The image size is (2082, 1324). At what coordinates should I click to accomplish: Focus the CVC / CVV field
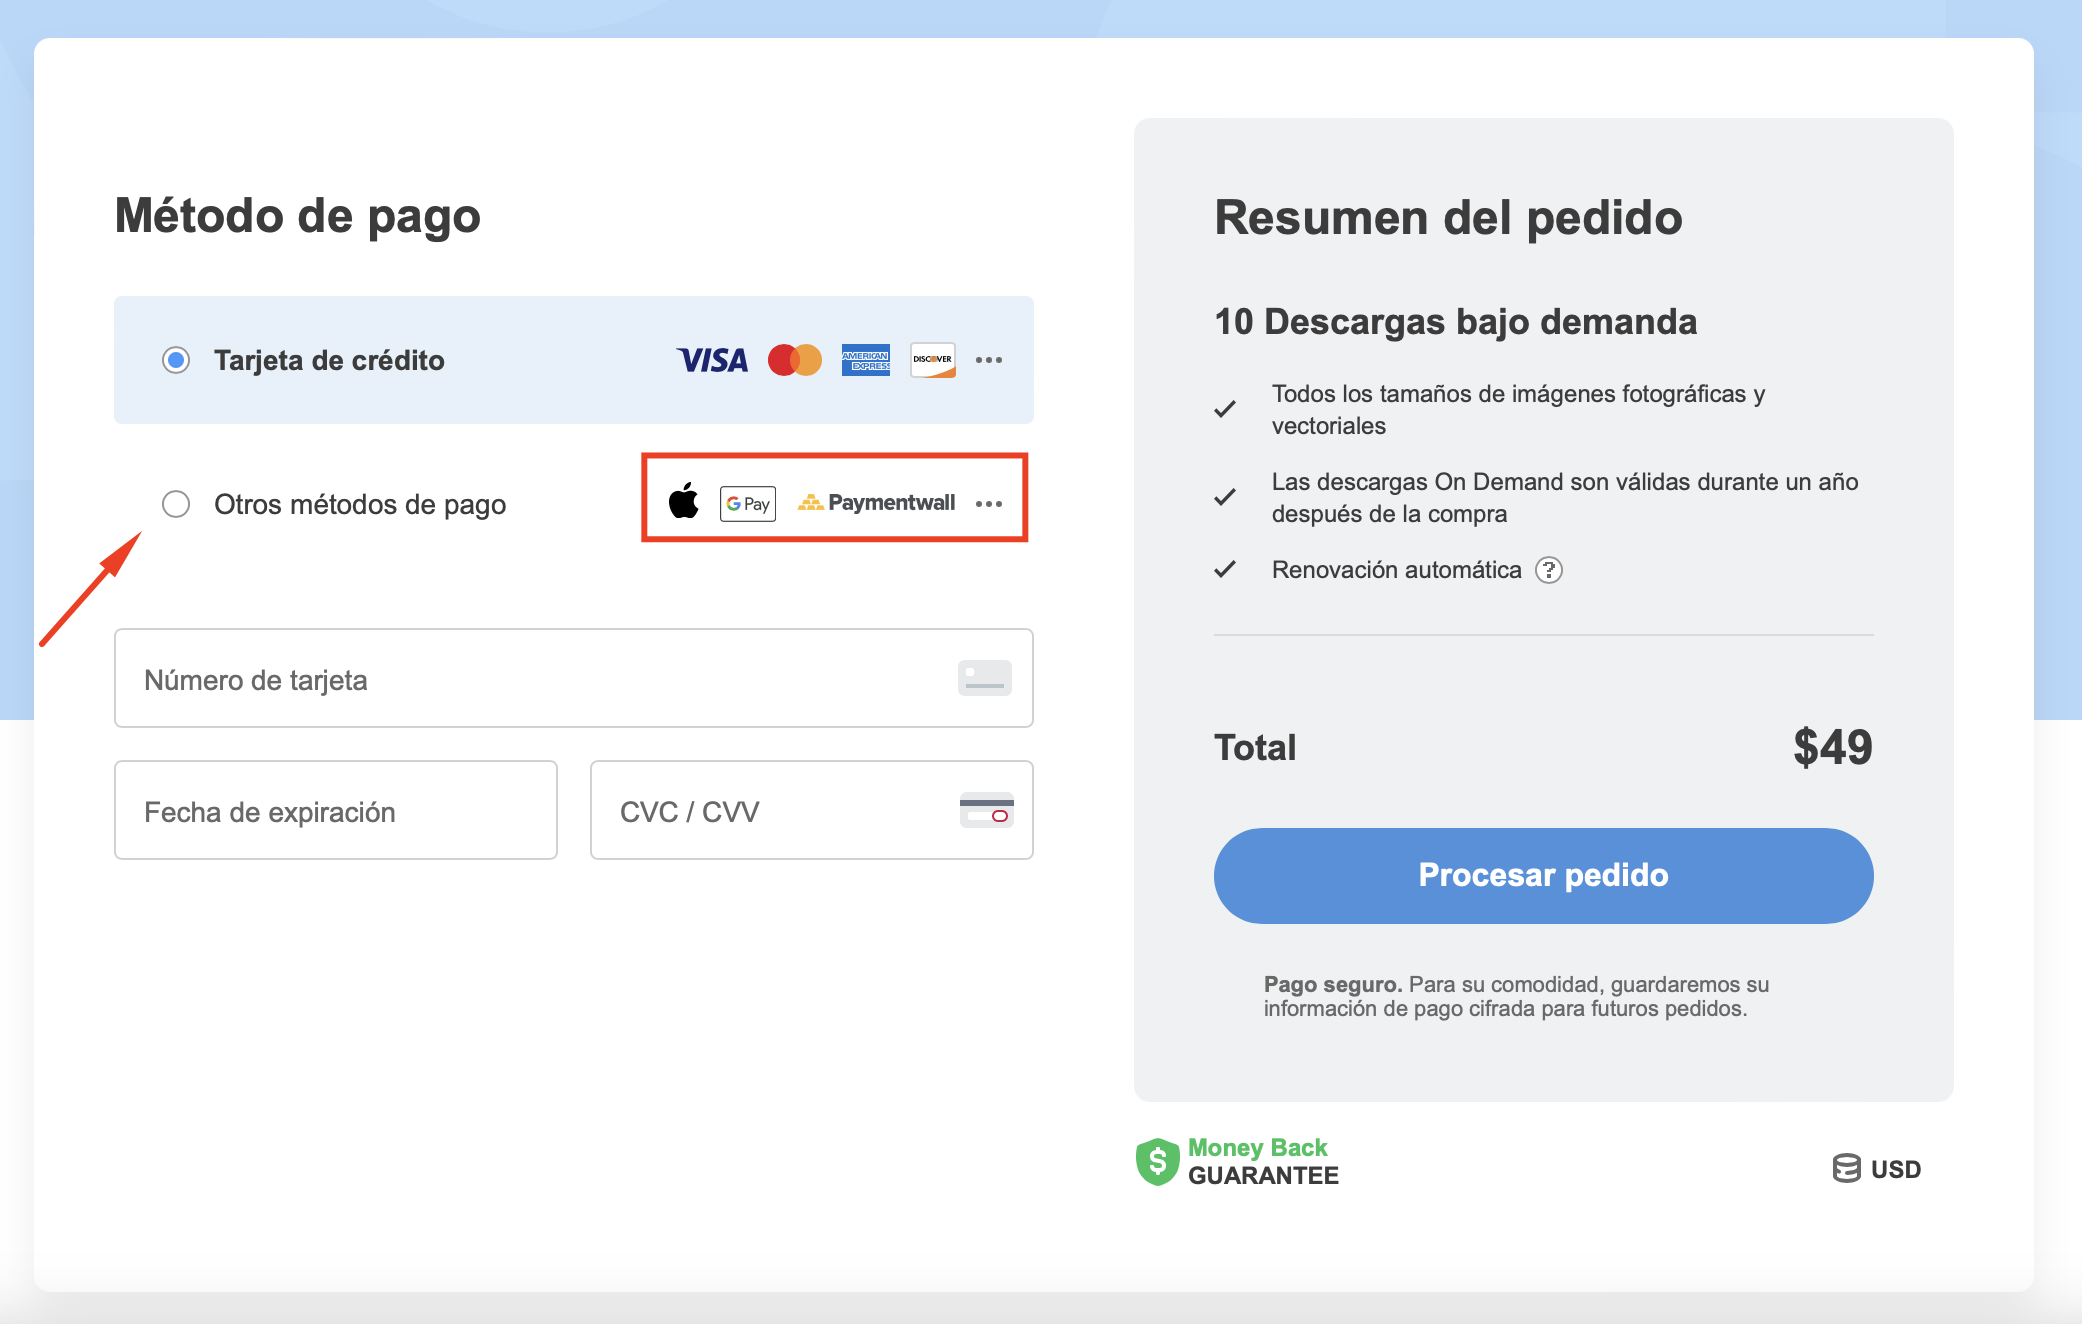click(812, 810)
